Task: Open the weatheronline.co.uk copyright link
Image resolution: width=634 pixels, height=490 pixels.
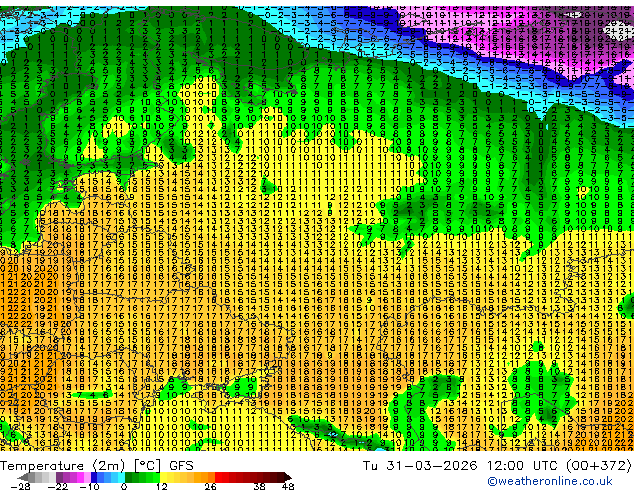Action: (x=549, y=481)
